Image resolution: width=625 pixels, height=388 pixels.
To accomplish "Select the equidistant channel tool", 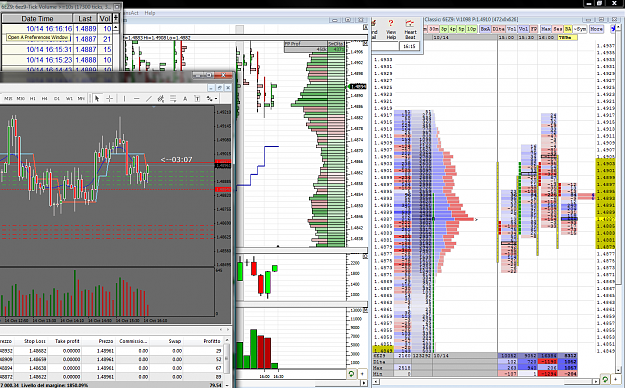I will pos(161,98).
